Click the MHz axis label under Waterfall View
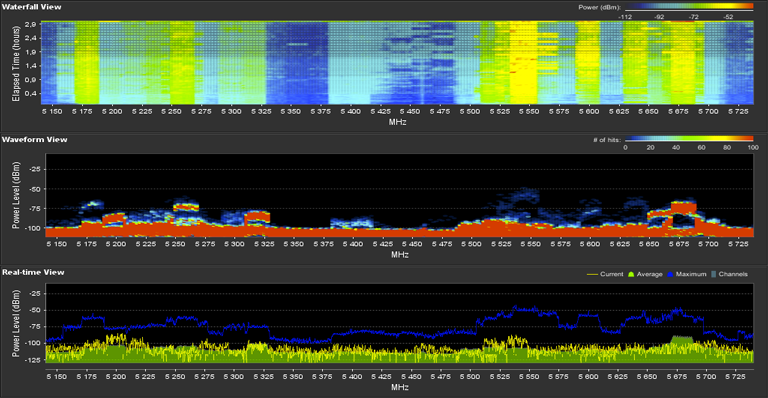Viewport: 768px width, 398px height. [397, 122]
